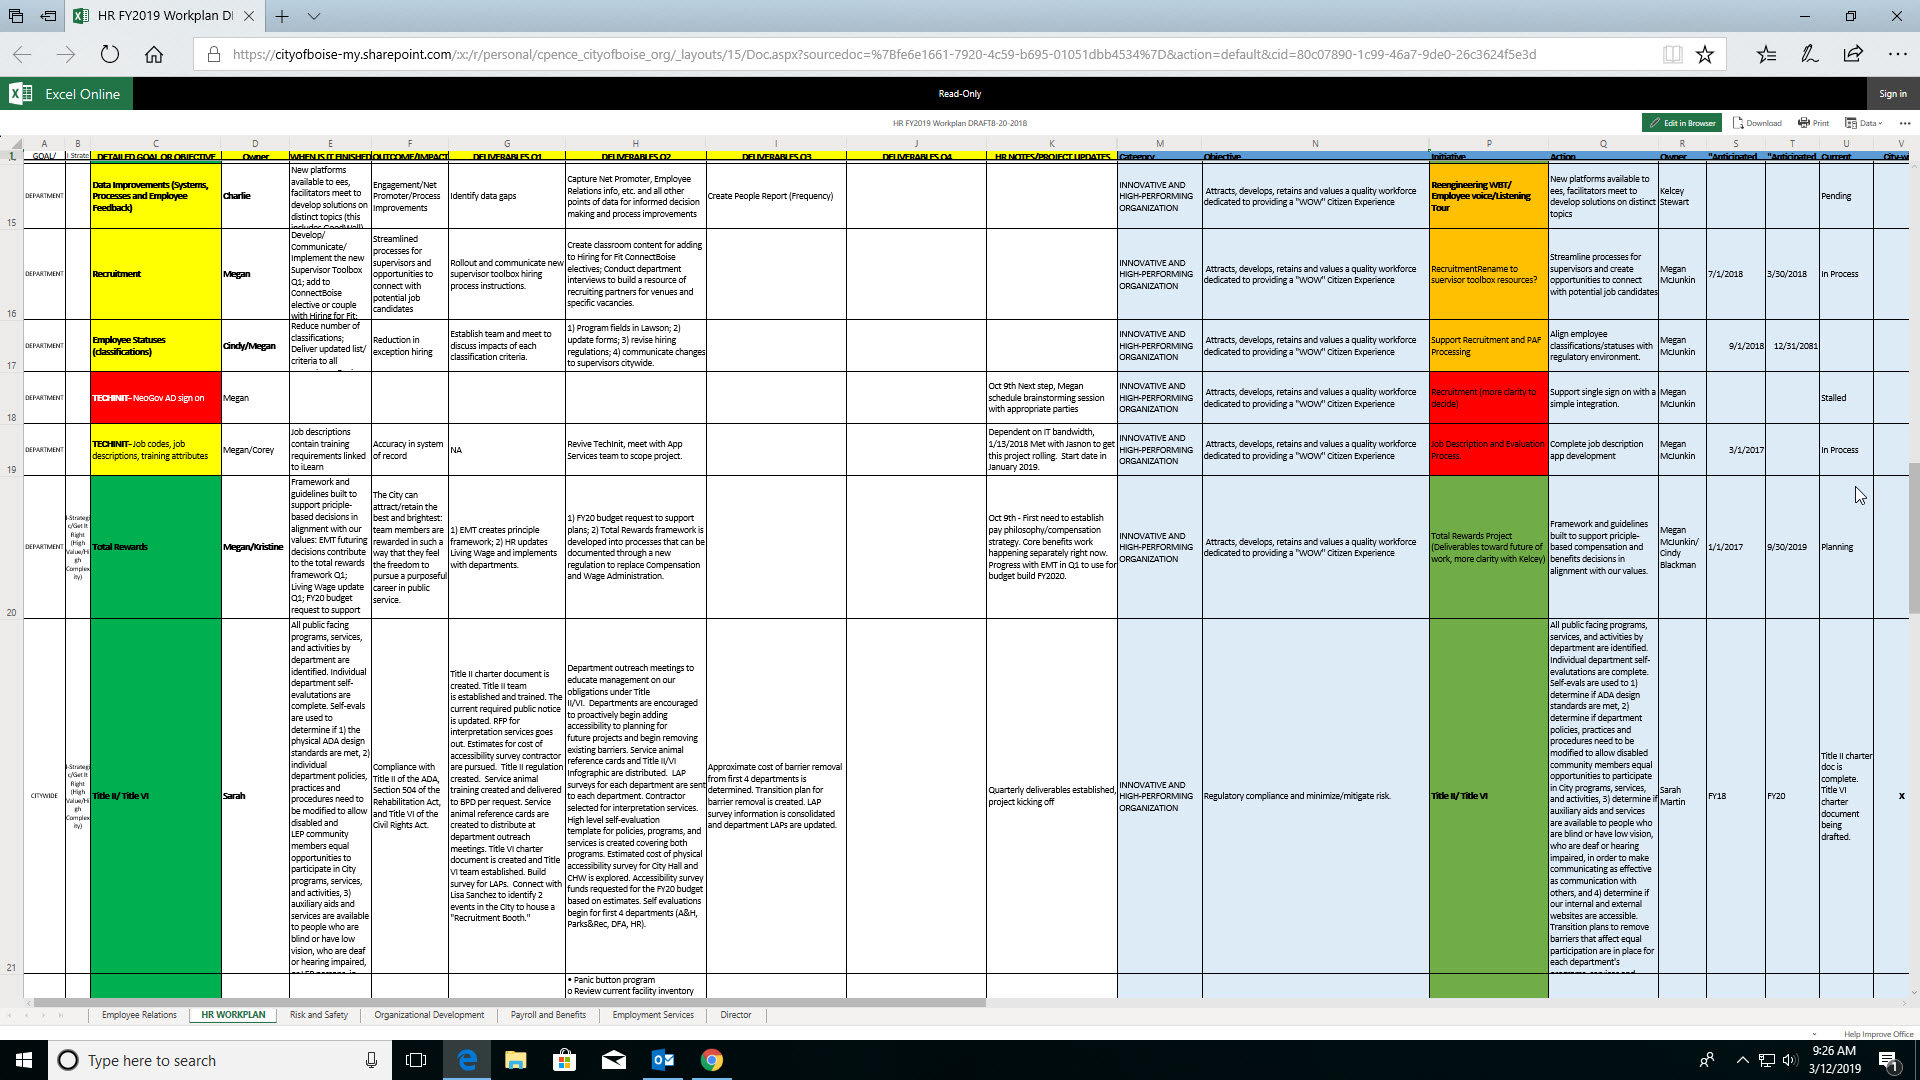The height and width of the screenshot is (1080, 1920).
Task: Go to the browser home page
Action: pyautogui.click(x=154, y=55)
